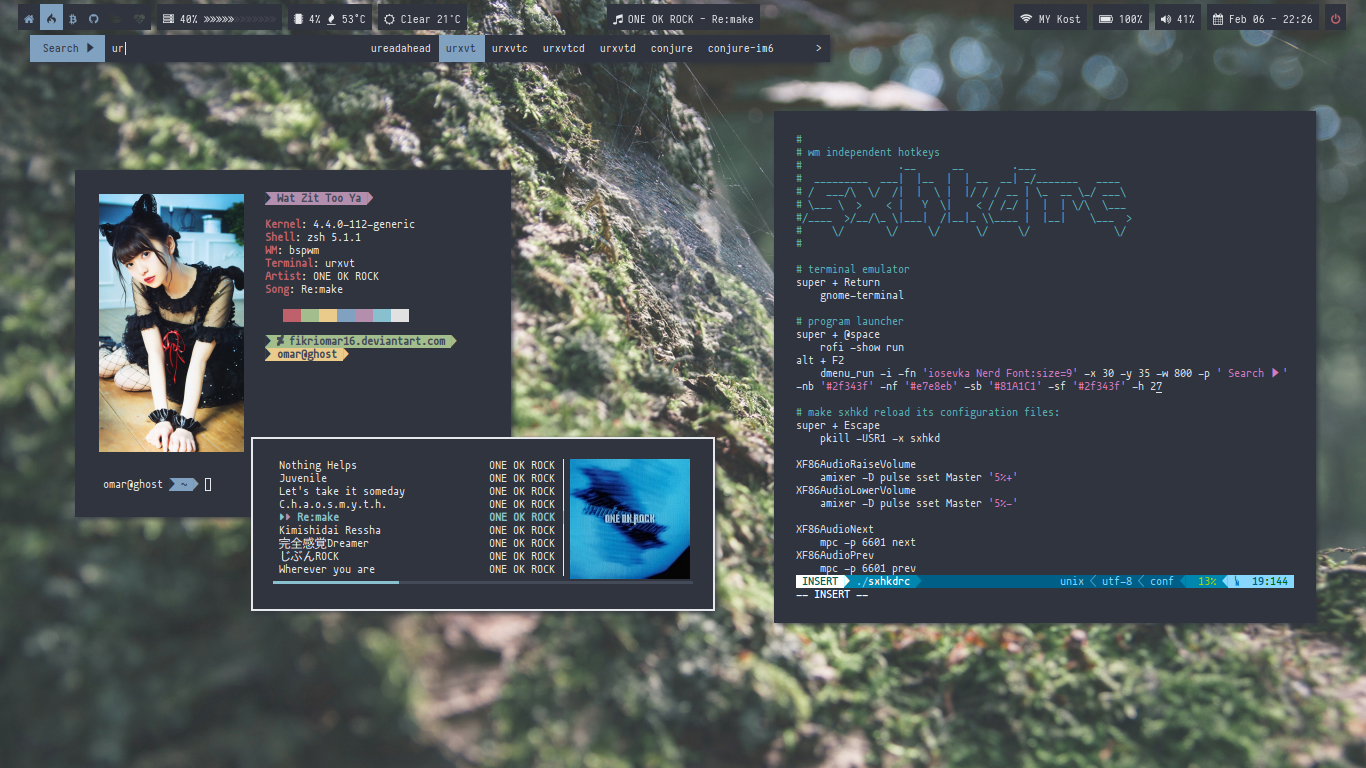Image resolution: width=1366 pixels, height=768 pixels.
Task: Select the active fire workspace icon
Action: click(x=51, y=18)
